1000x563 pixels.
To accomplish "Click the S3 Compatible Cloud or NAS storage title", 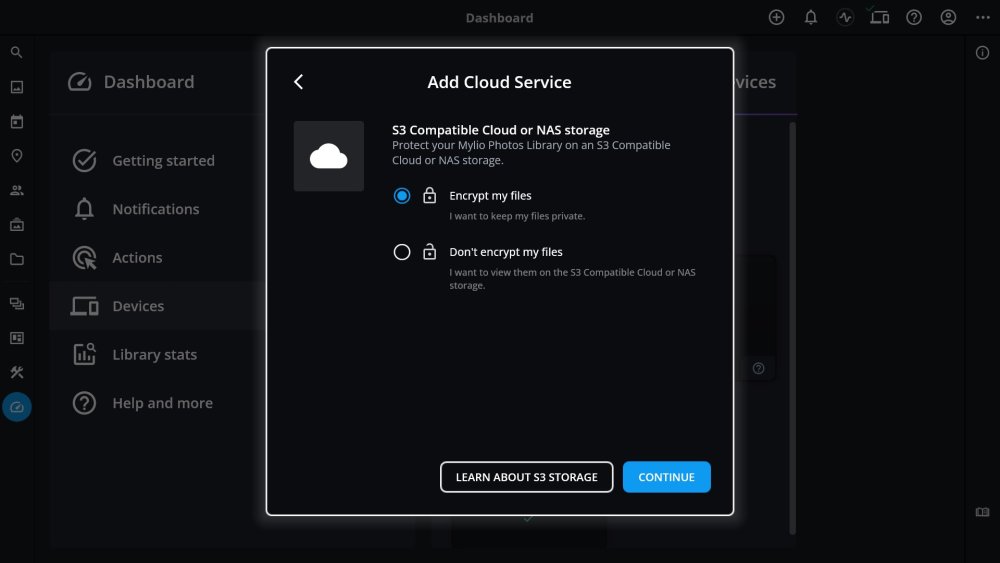I will (x=501, y=129).
